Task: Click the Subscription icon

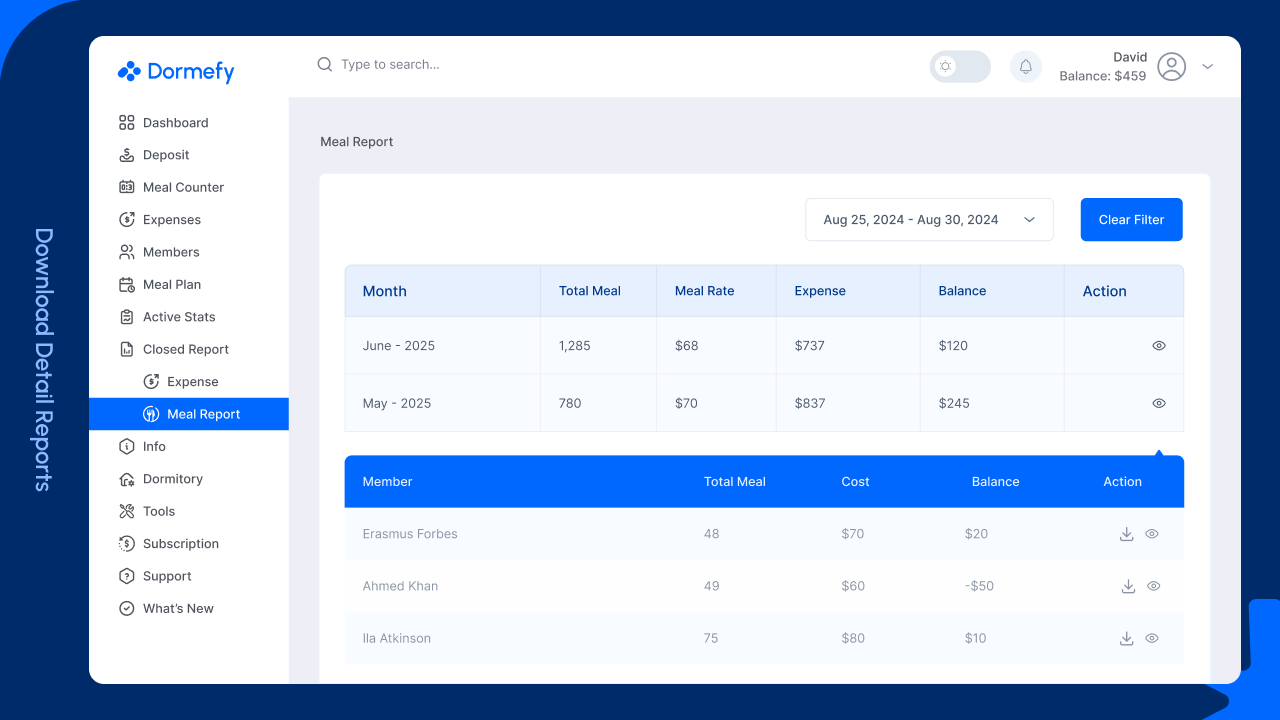Action: (x=126, y=544)
